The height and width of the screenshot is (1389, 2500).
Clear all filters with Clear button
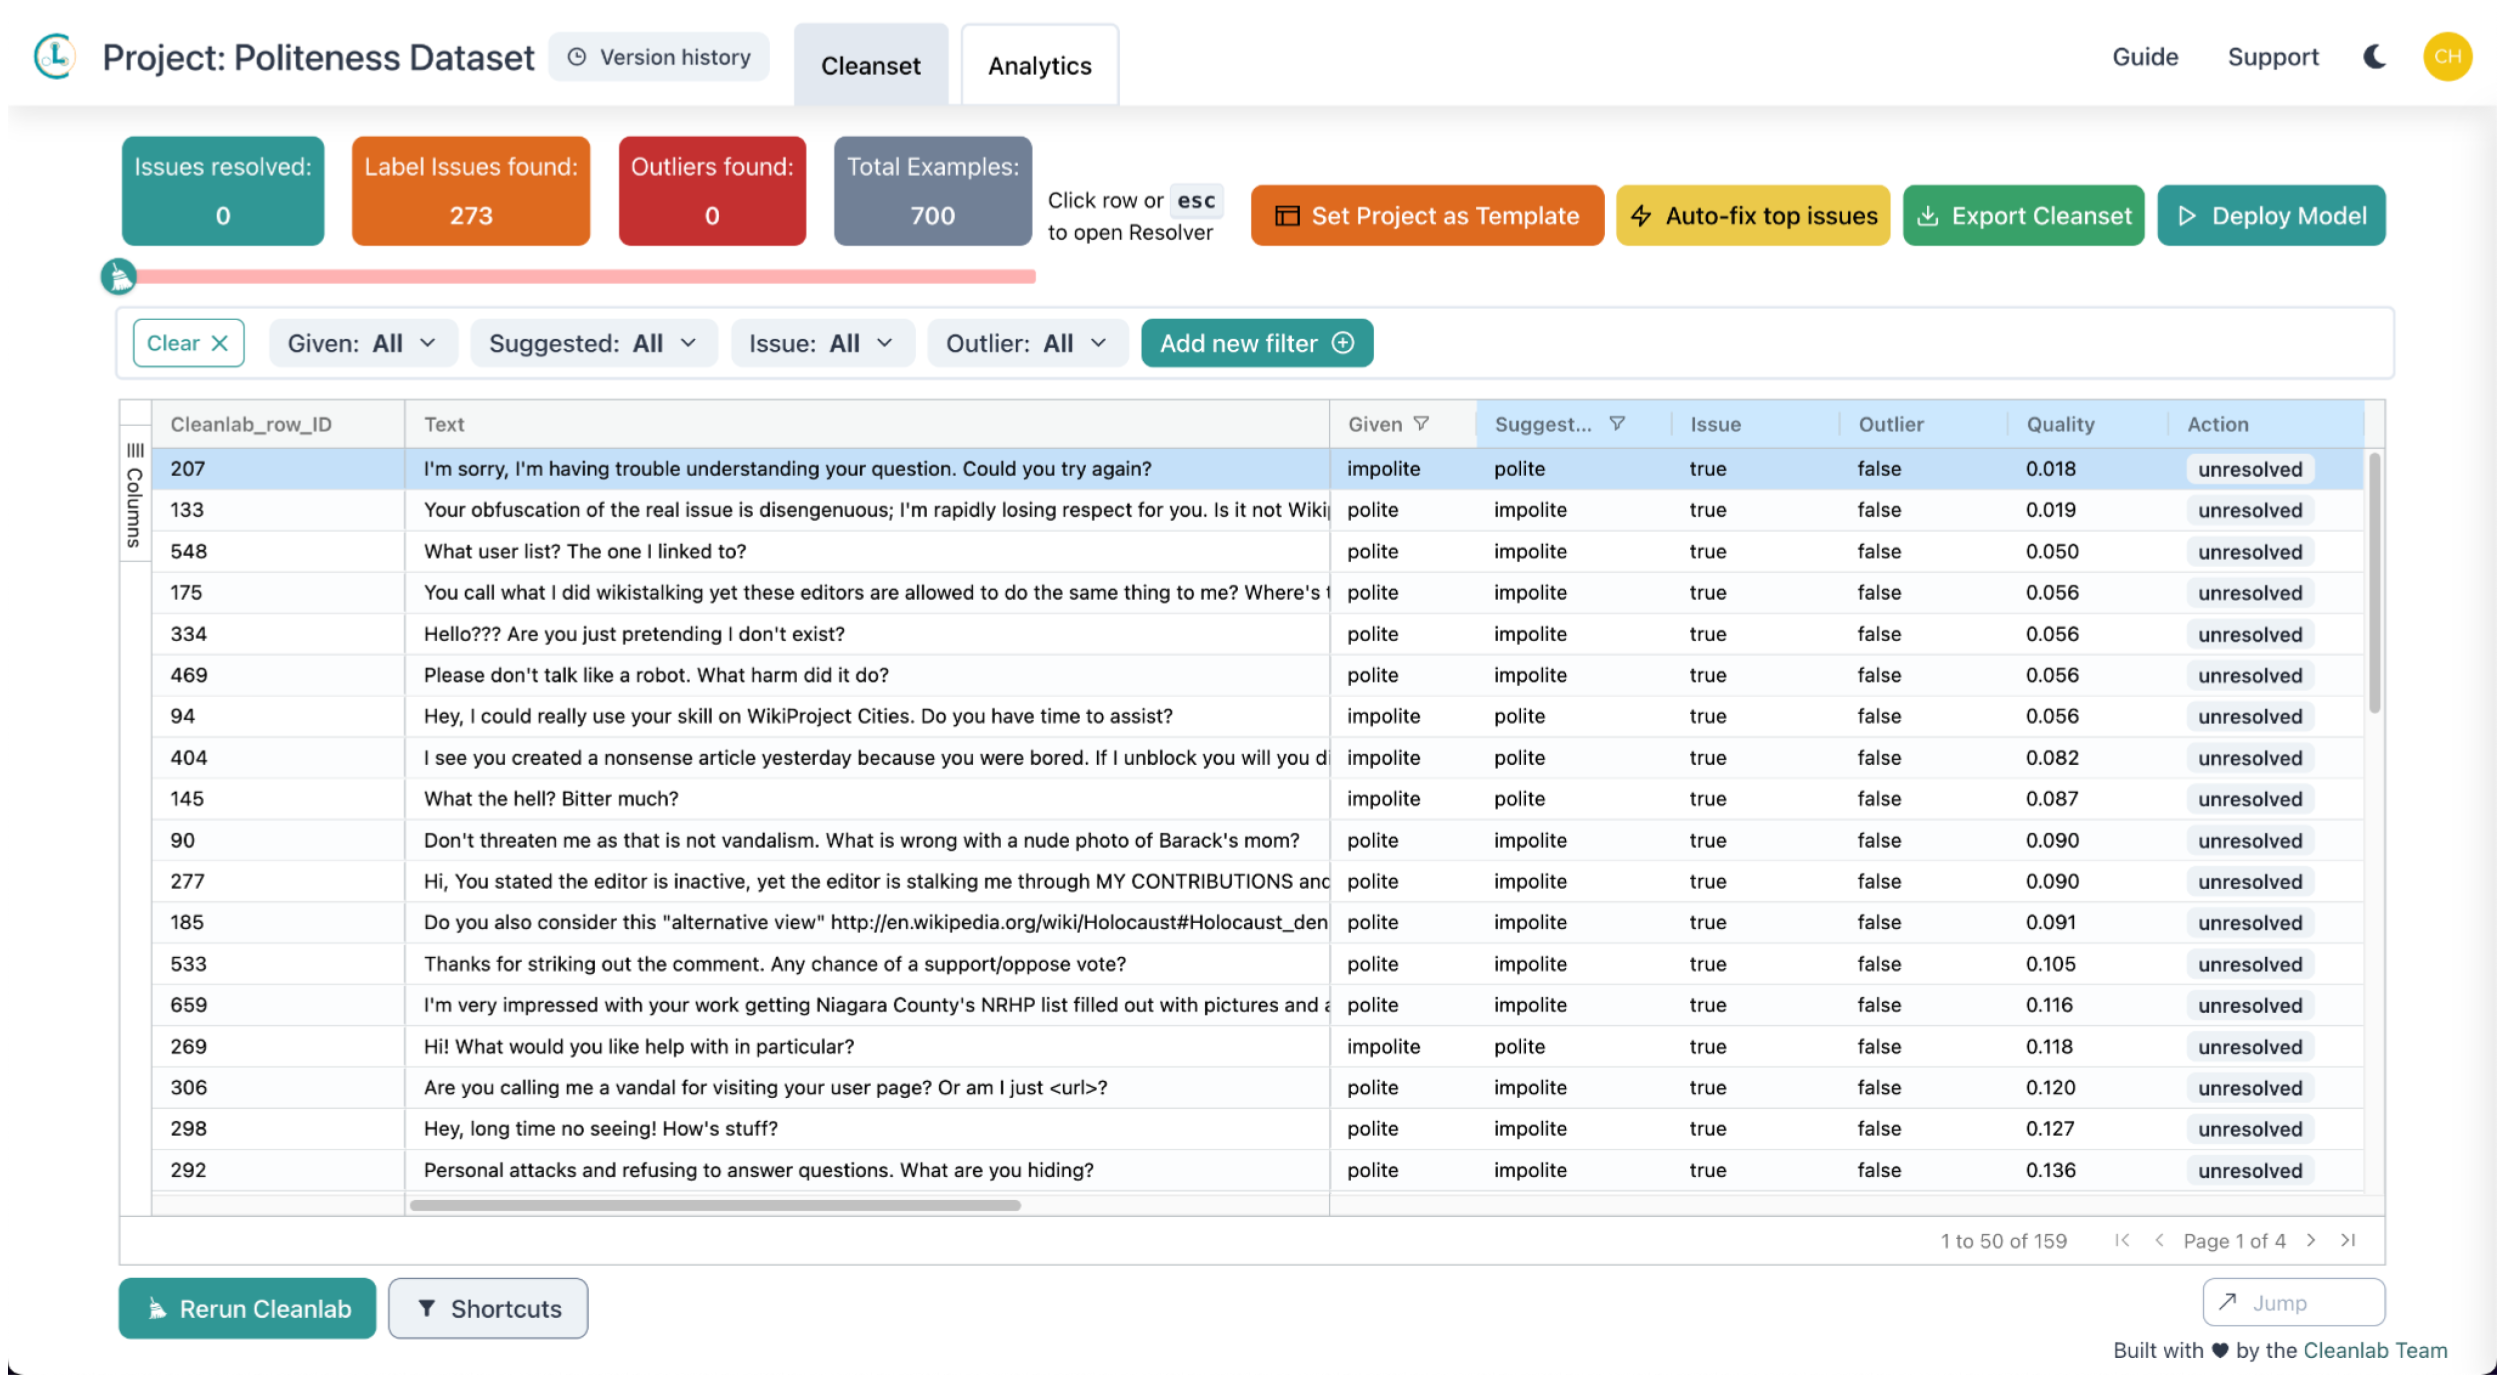(188, 343)
